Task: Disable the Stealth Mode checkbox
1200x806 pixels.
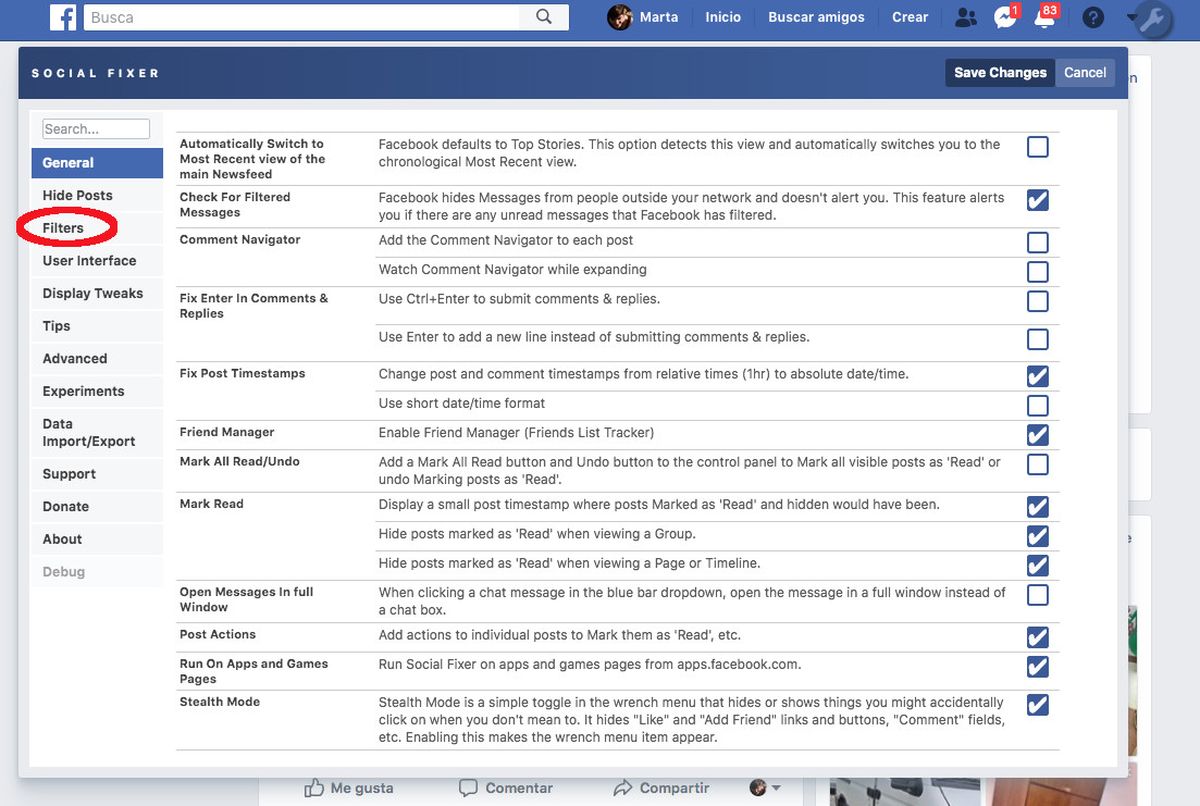Action: pos(1038,705)
